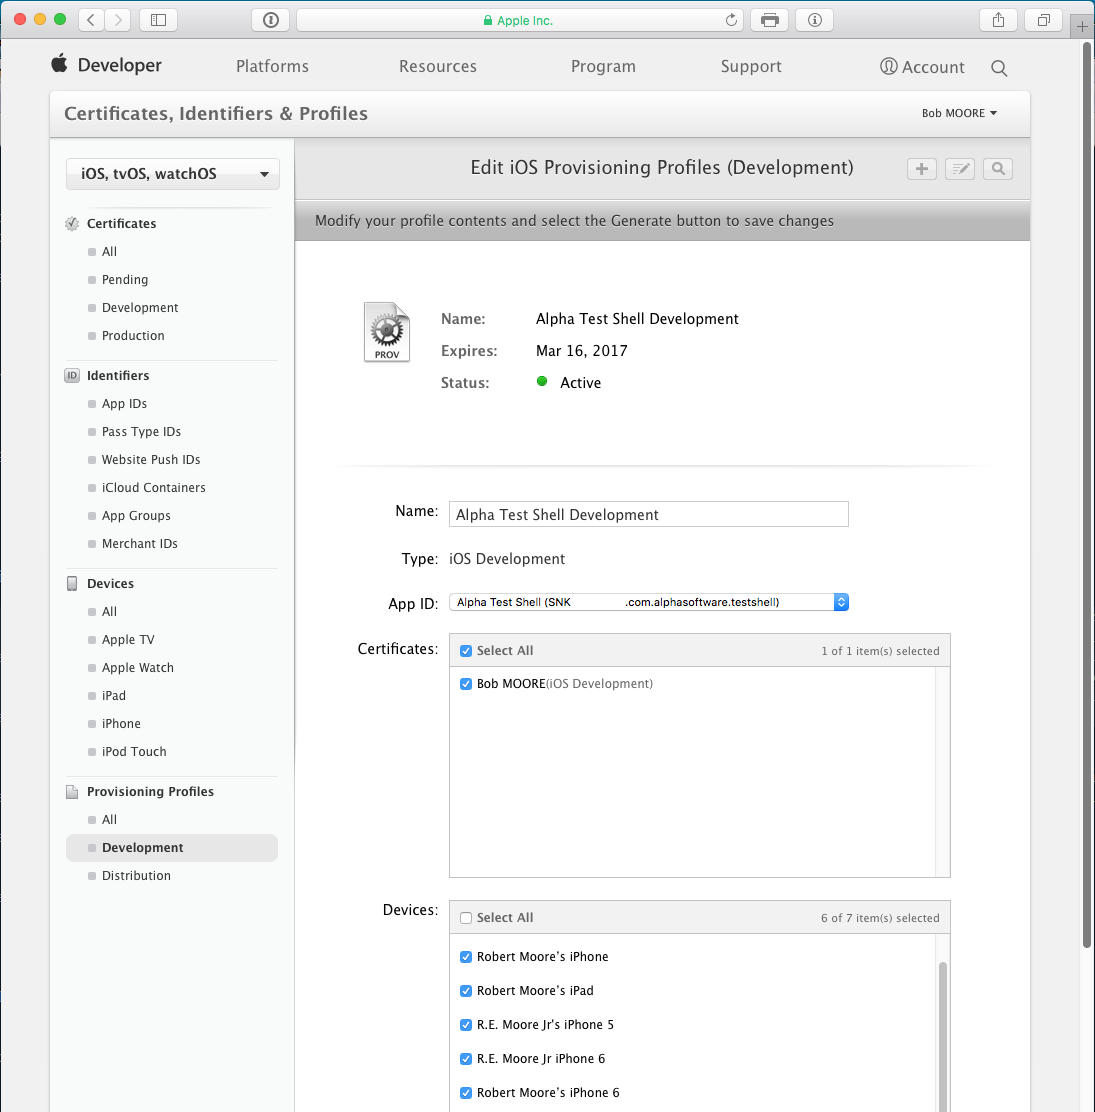Open the App ID selection dropdown
This screenshot has width=1095, height=1112.
click(x=649, y=602)
